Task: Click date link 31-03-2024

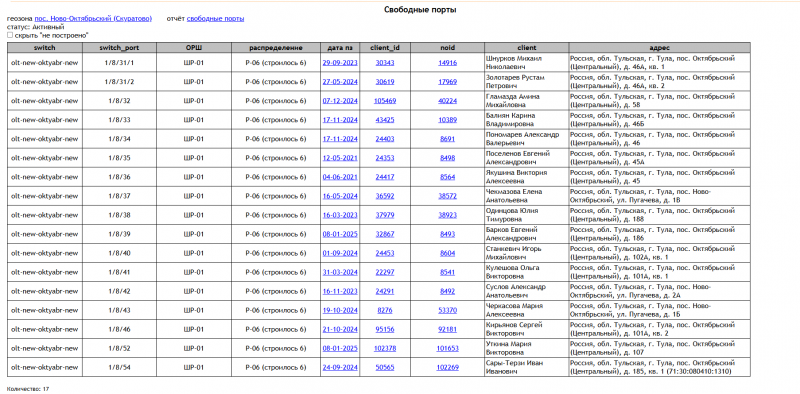Action: pos(340,272)
